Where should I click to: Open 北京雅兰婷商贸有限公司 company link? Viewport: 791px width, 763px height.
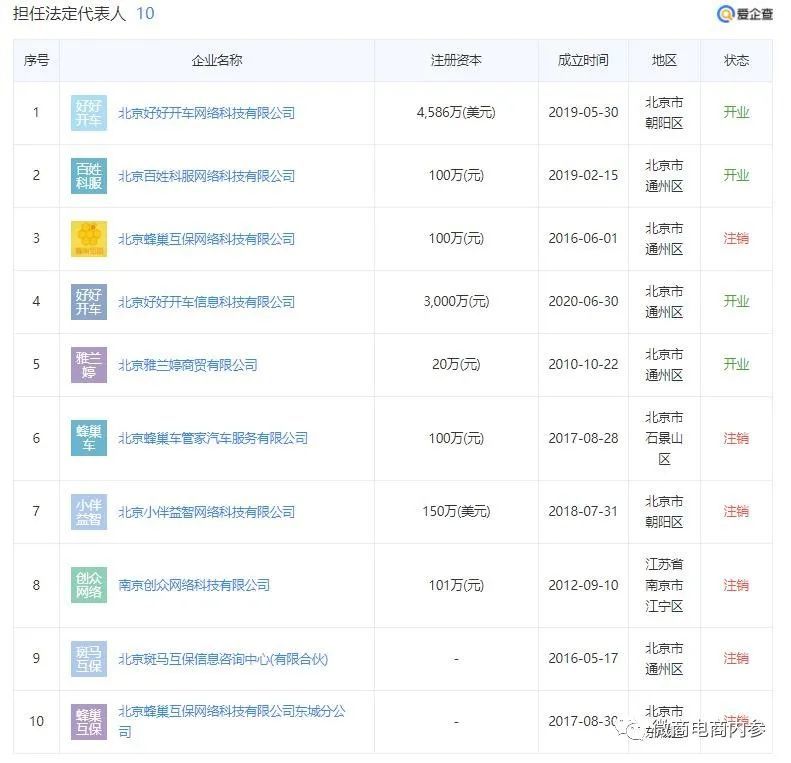pos(188,365)
